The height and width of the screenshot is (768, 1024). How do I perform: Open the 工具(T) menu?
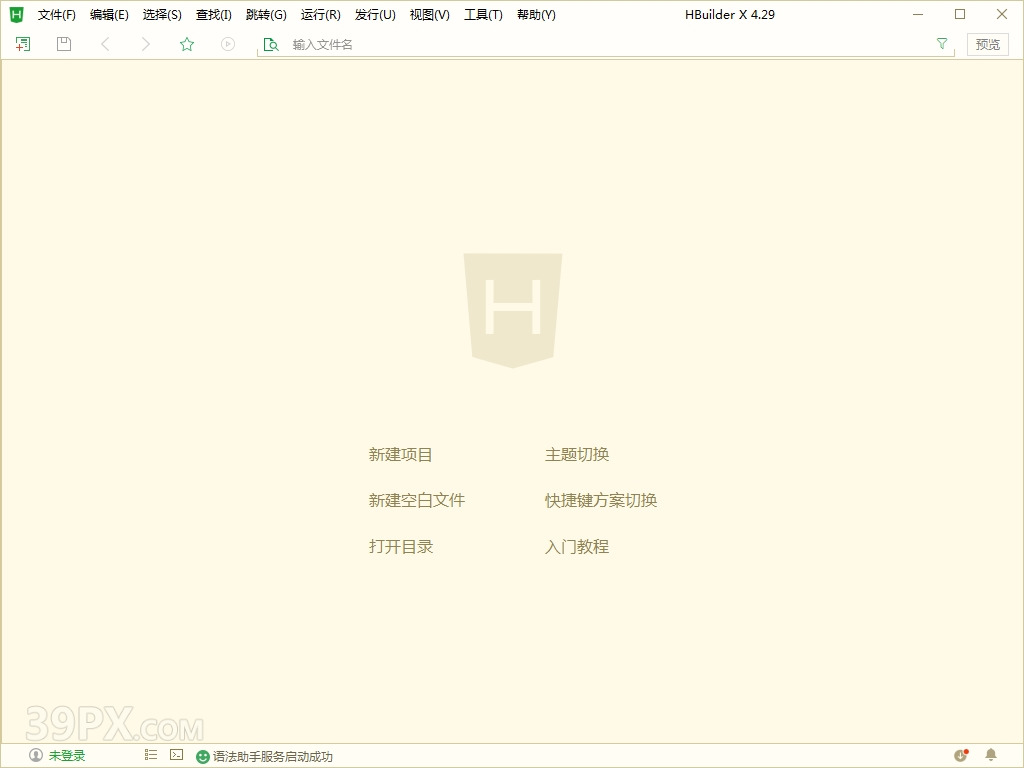pos(483,14)
